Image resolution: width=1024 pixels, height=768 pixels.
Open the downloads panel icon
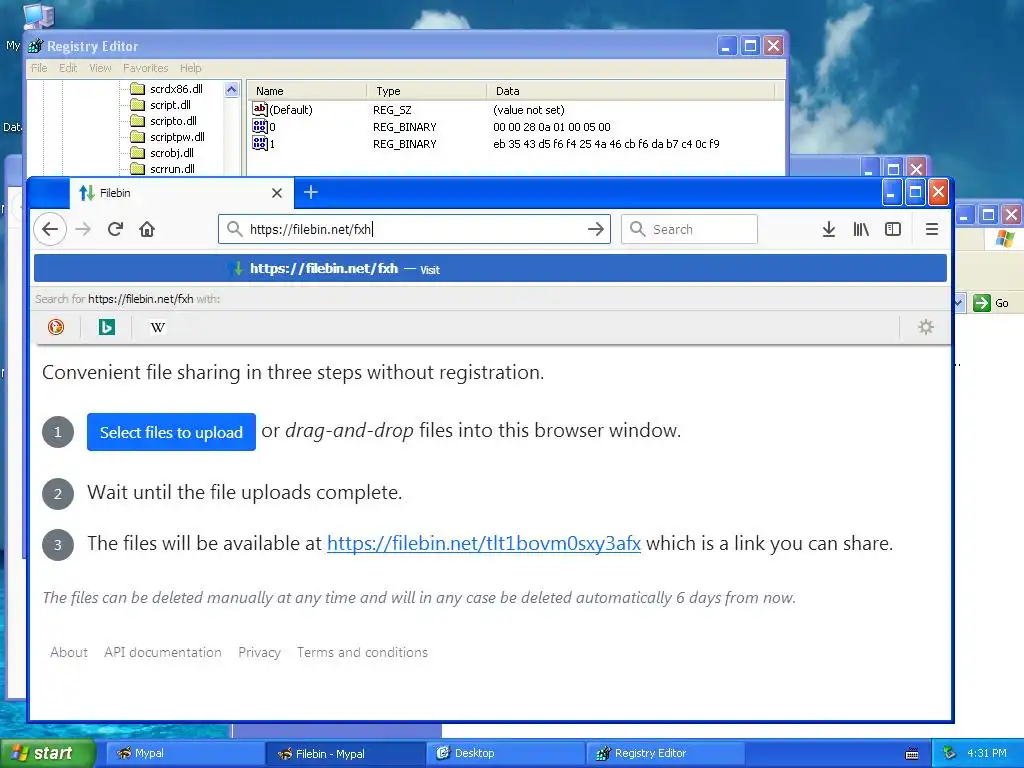tap(829, 229)
